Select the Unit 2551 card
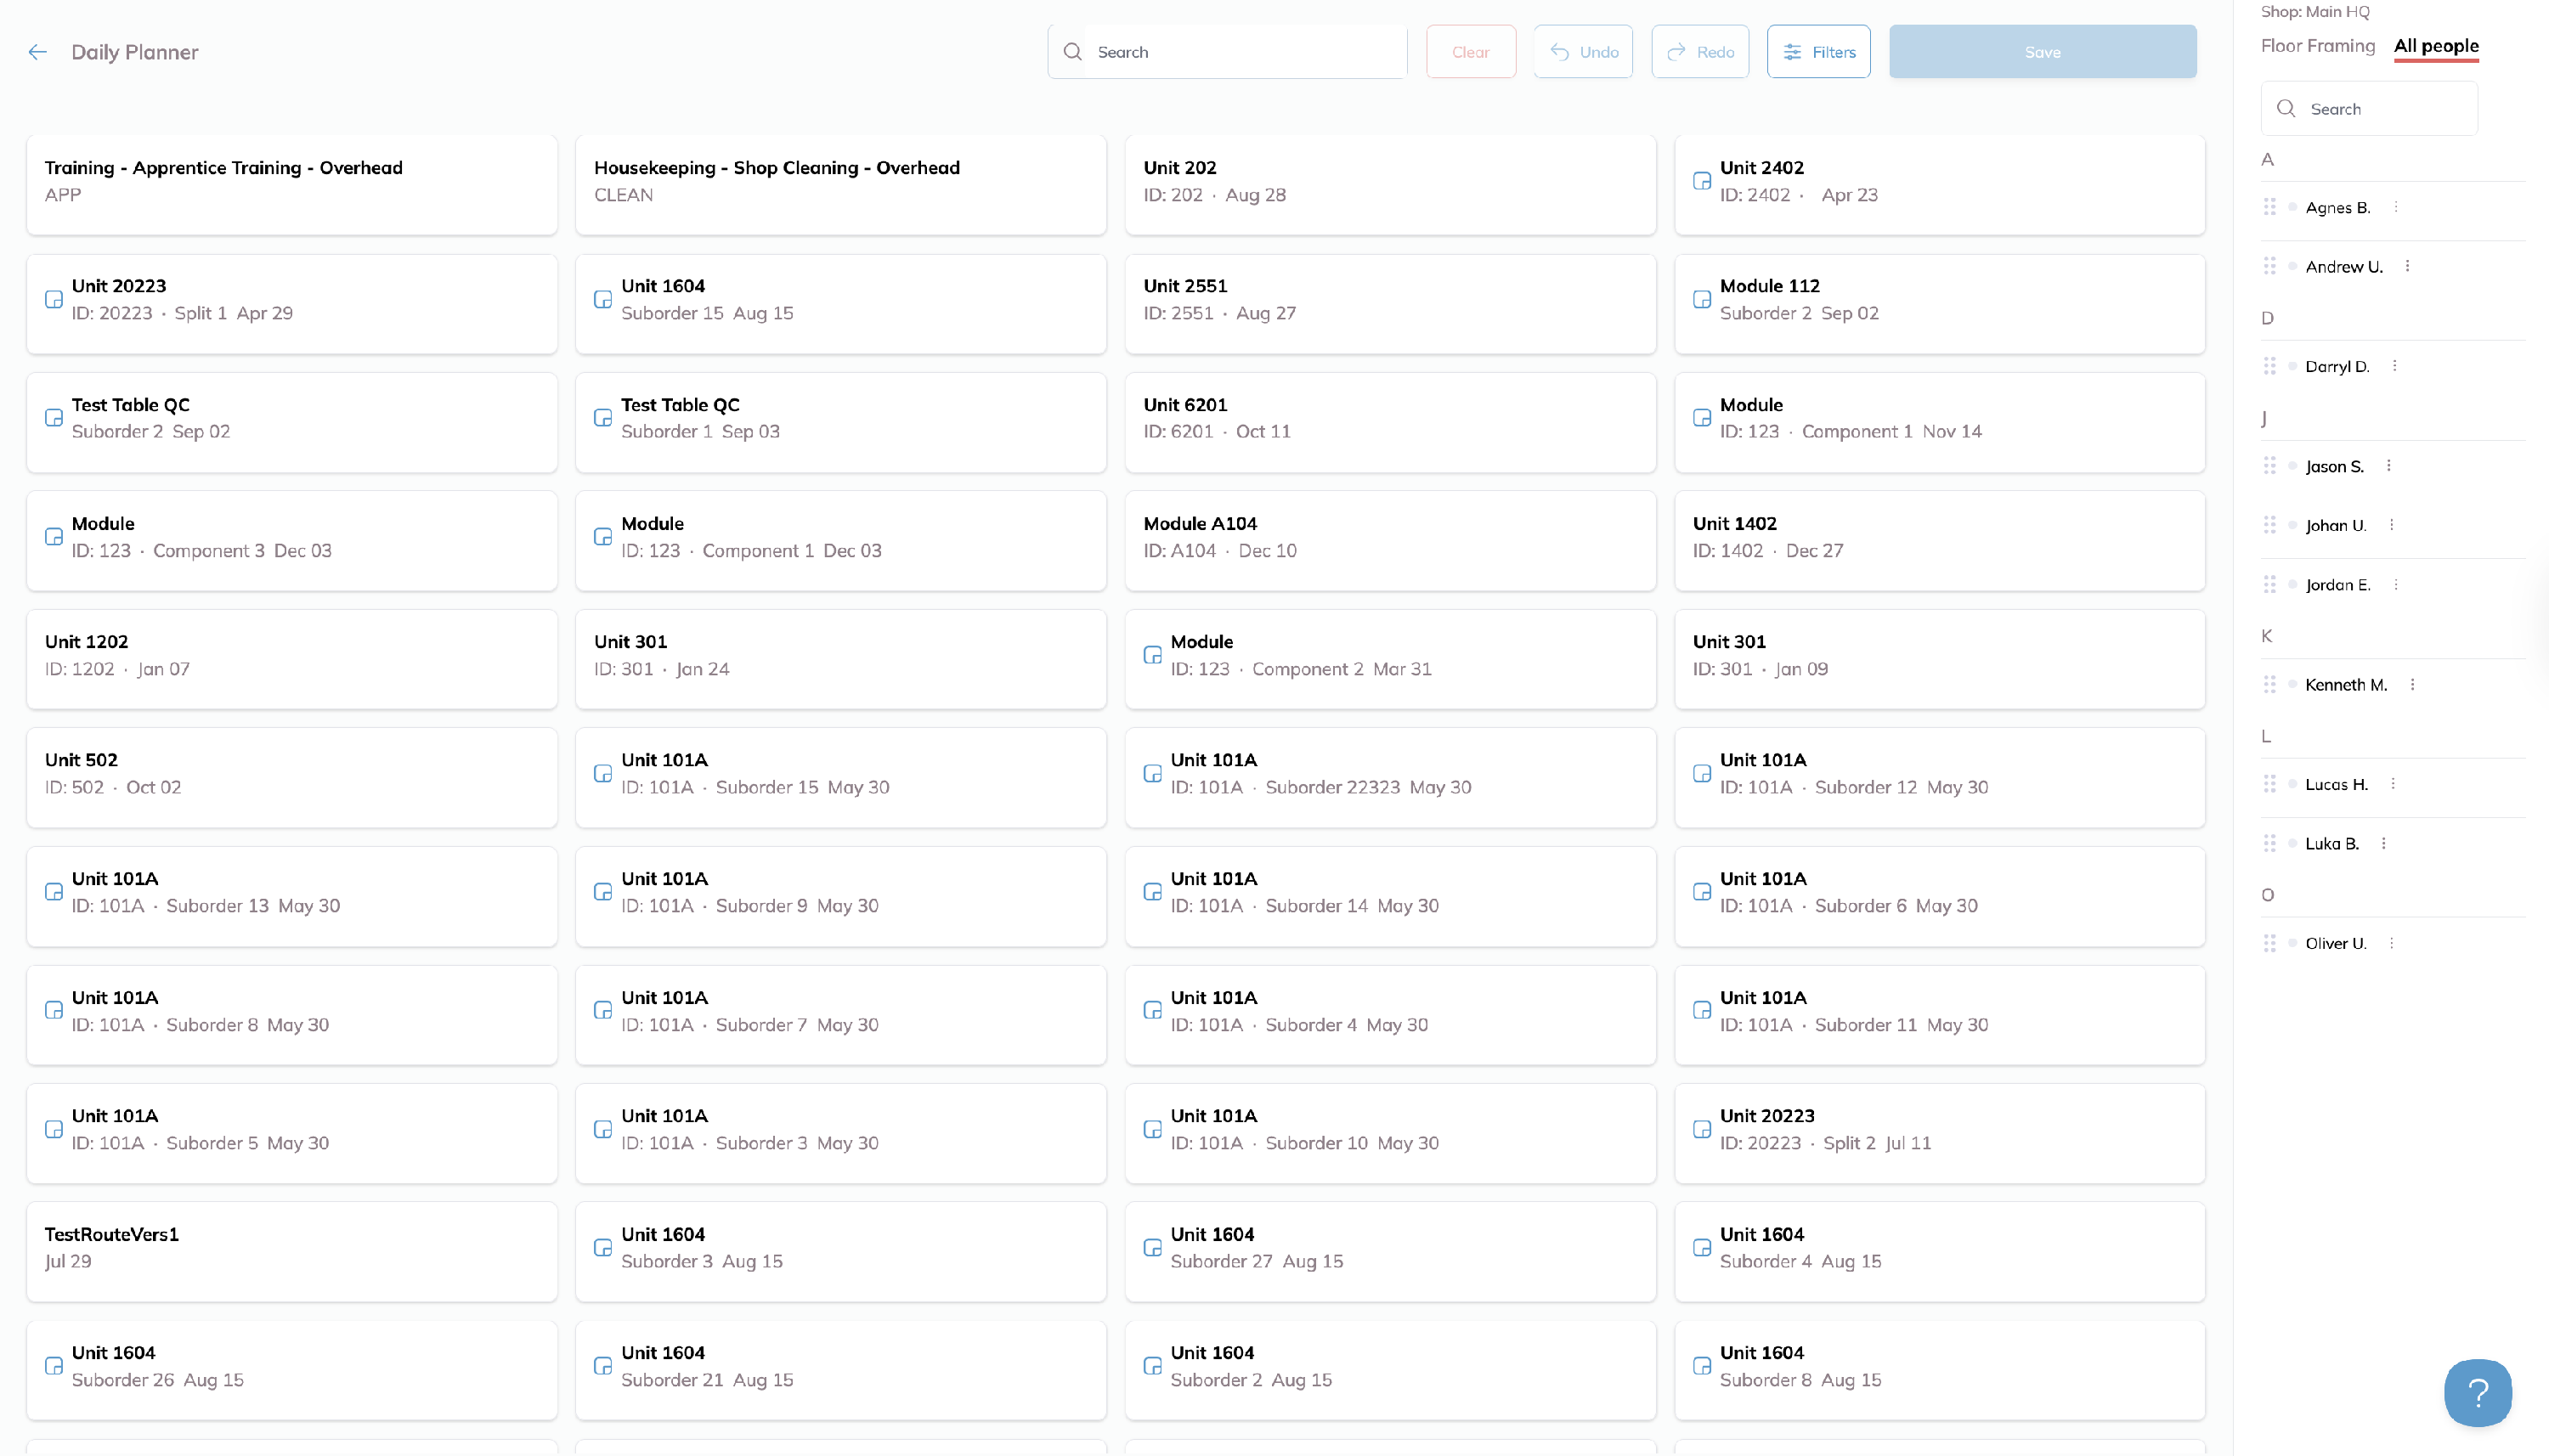Image resolution: width=2549 pixels, height=1456 pixels. point(1390,303)
